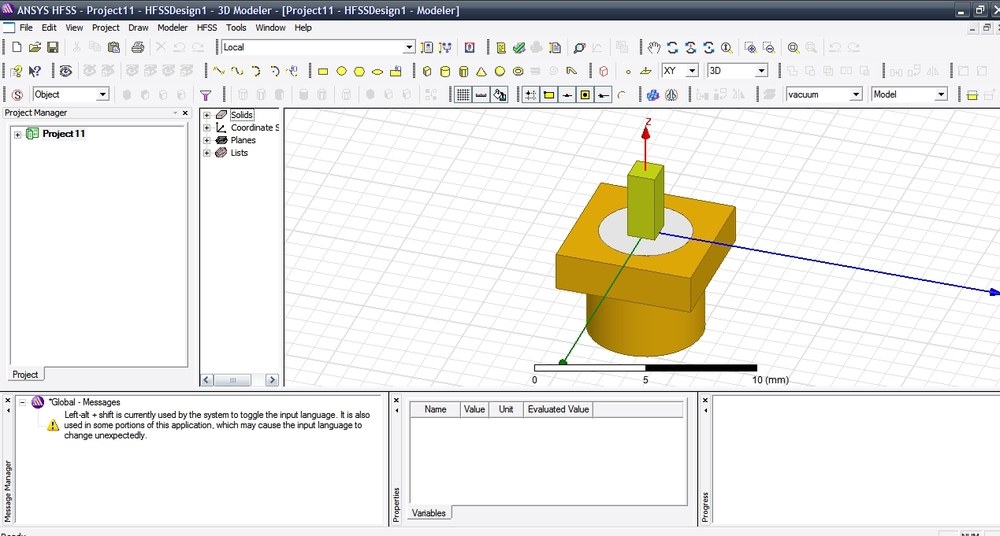Collapse the Global Messages node
The height and width of the screenshot is (536, 1000).
[22, 403]
